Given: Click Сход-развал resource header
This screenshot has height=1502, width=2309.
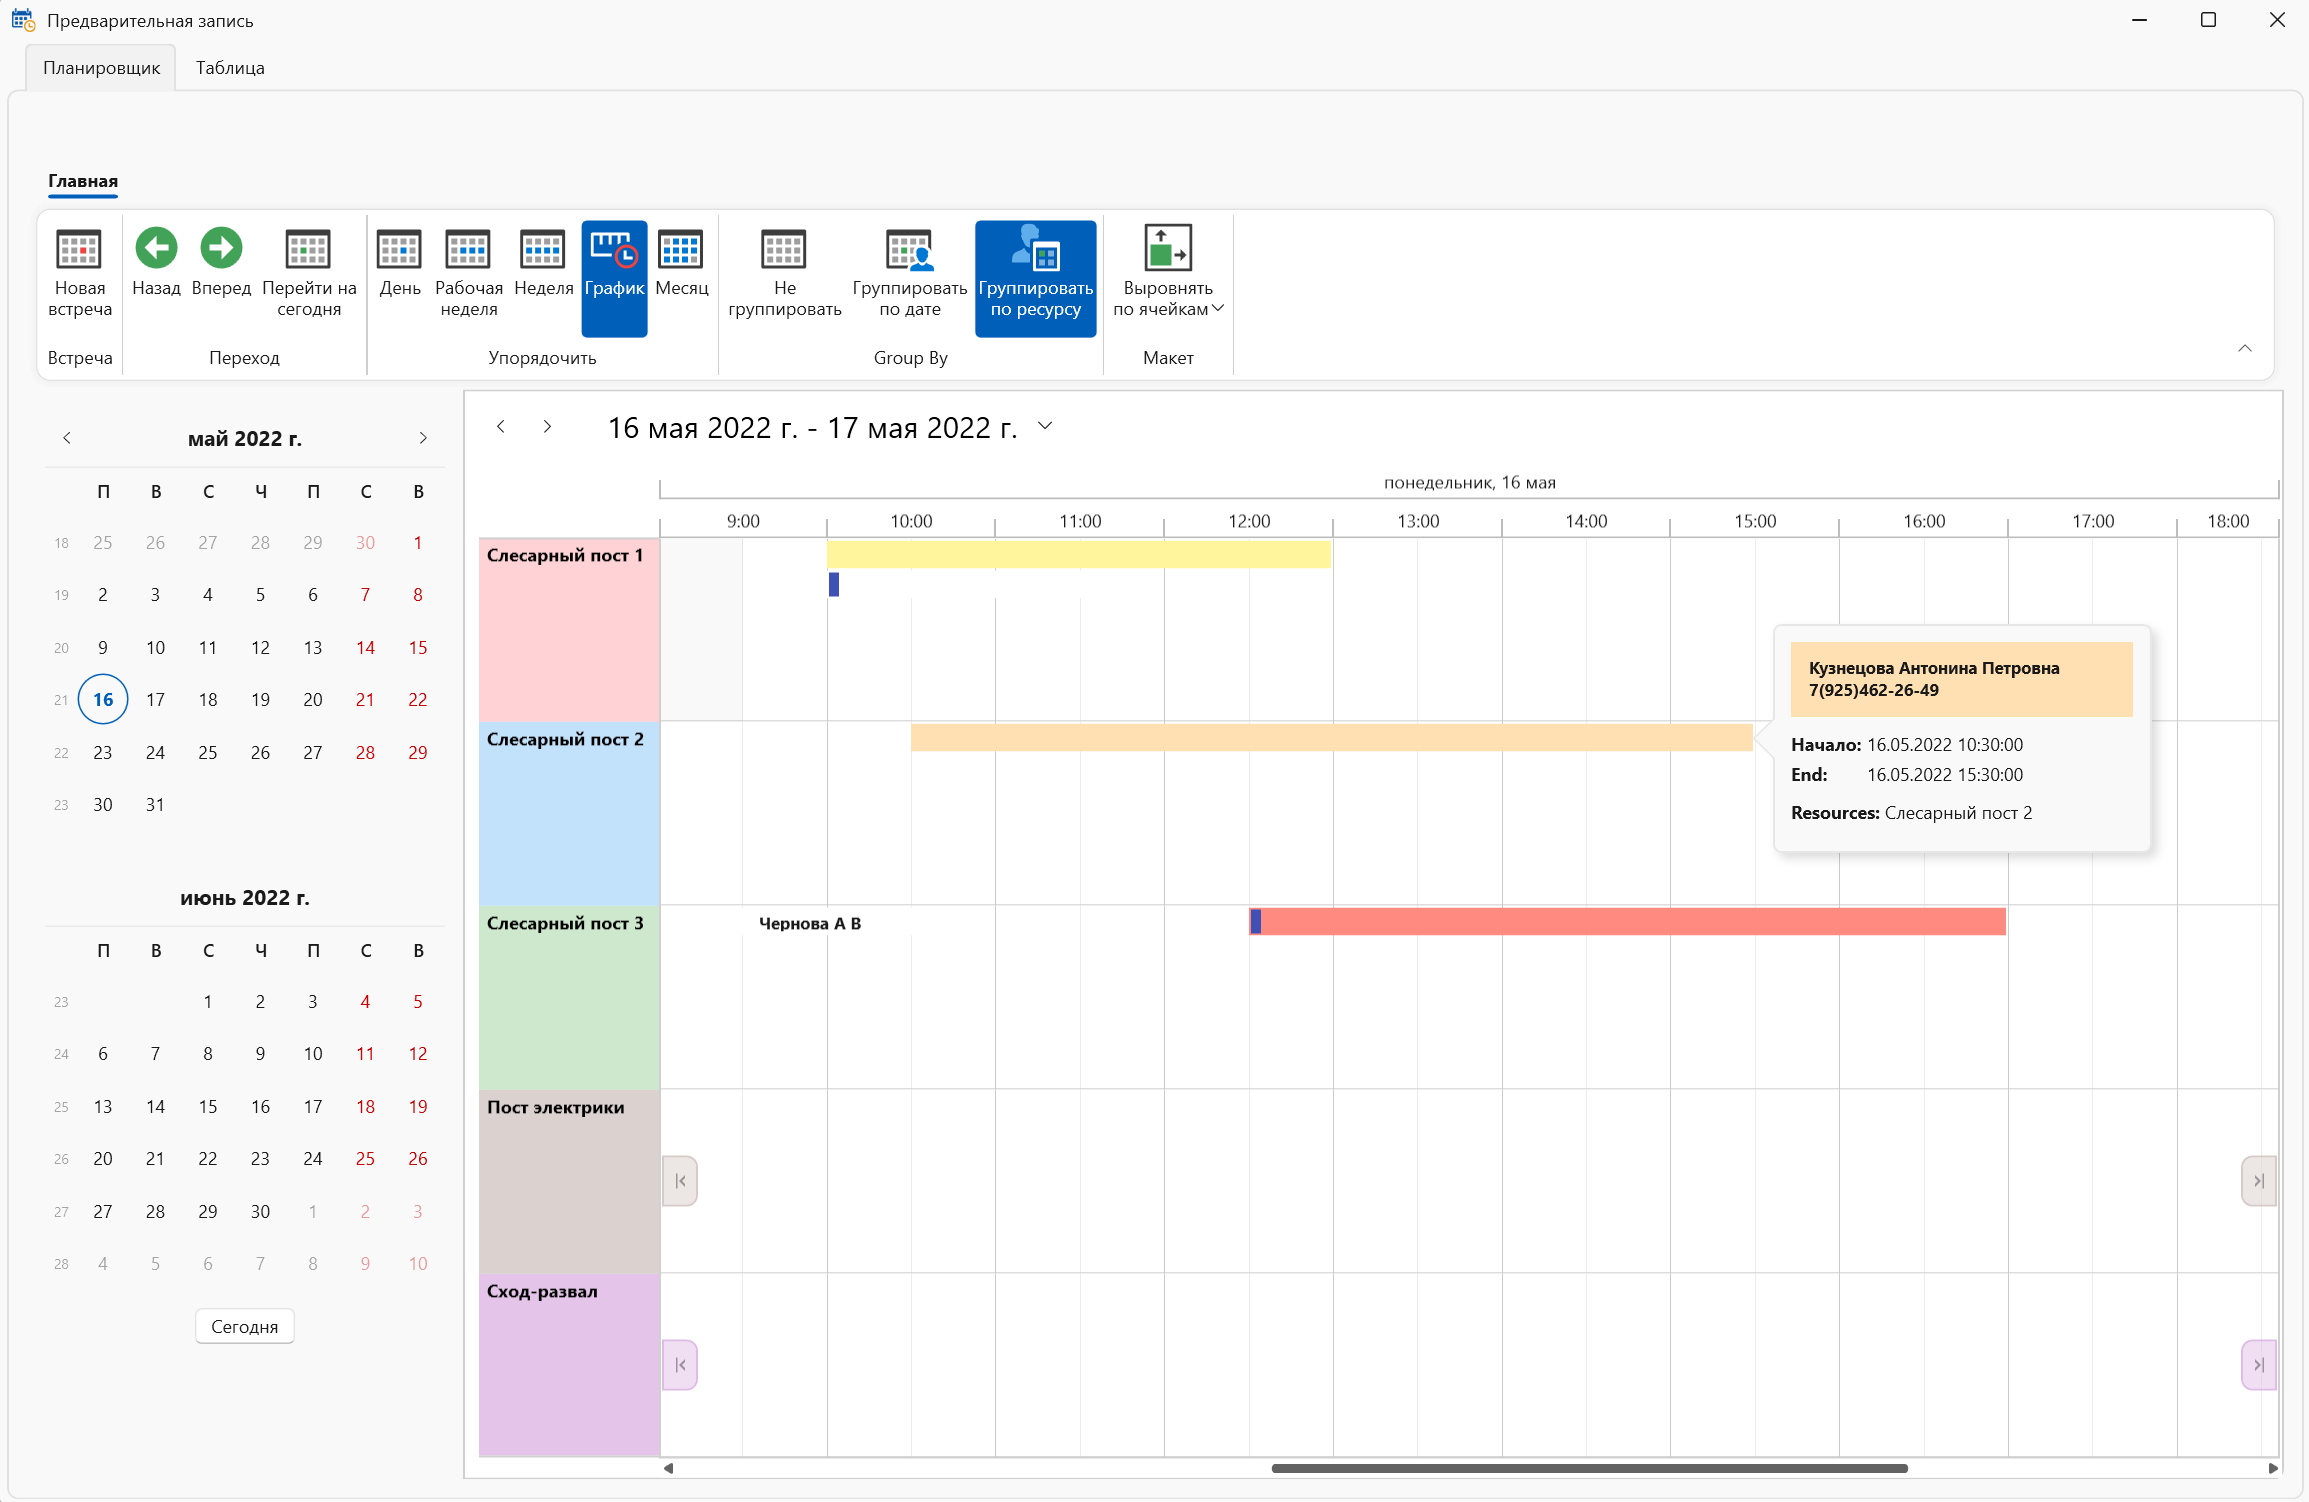Looking at the screenshot, I should [569, 1365].
